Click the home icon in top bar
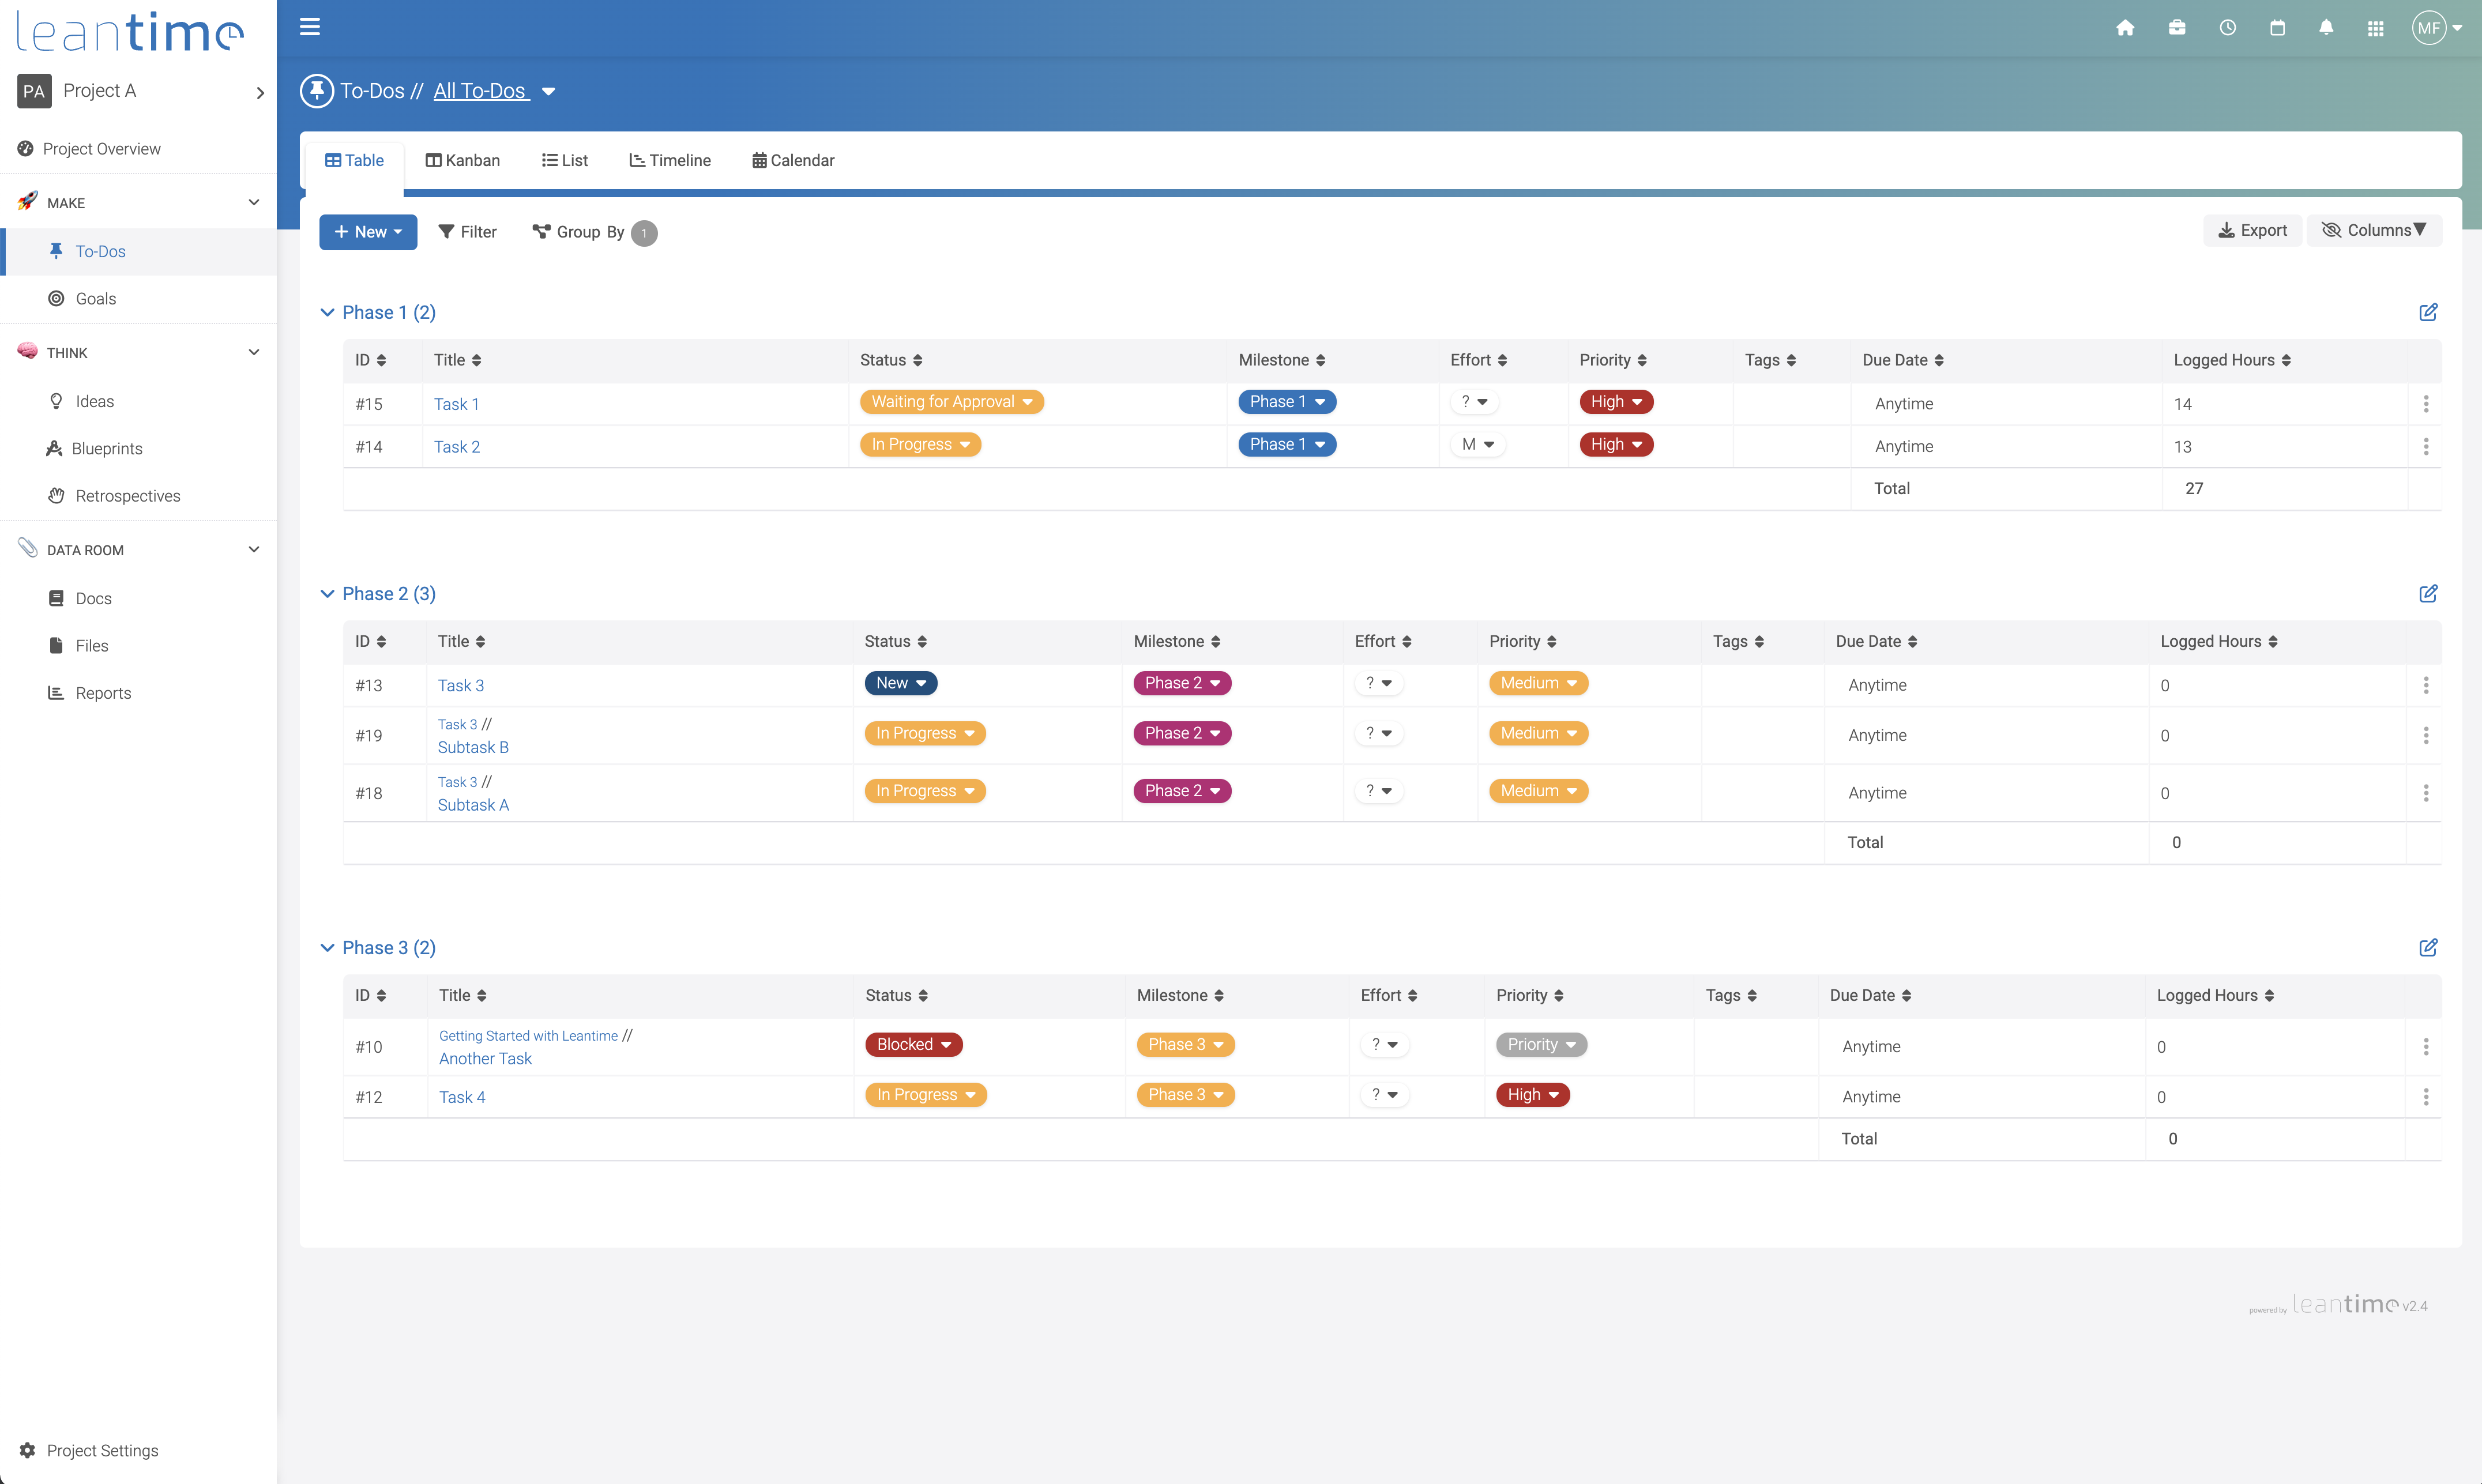The height and width of the screenshot is (1484, 2482). (x=2125, y=28)
